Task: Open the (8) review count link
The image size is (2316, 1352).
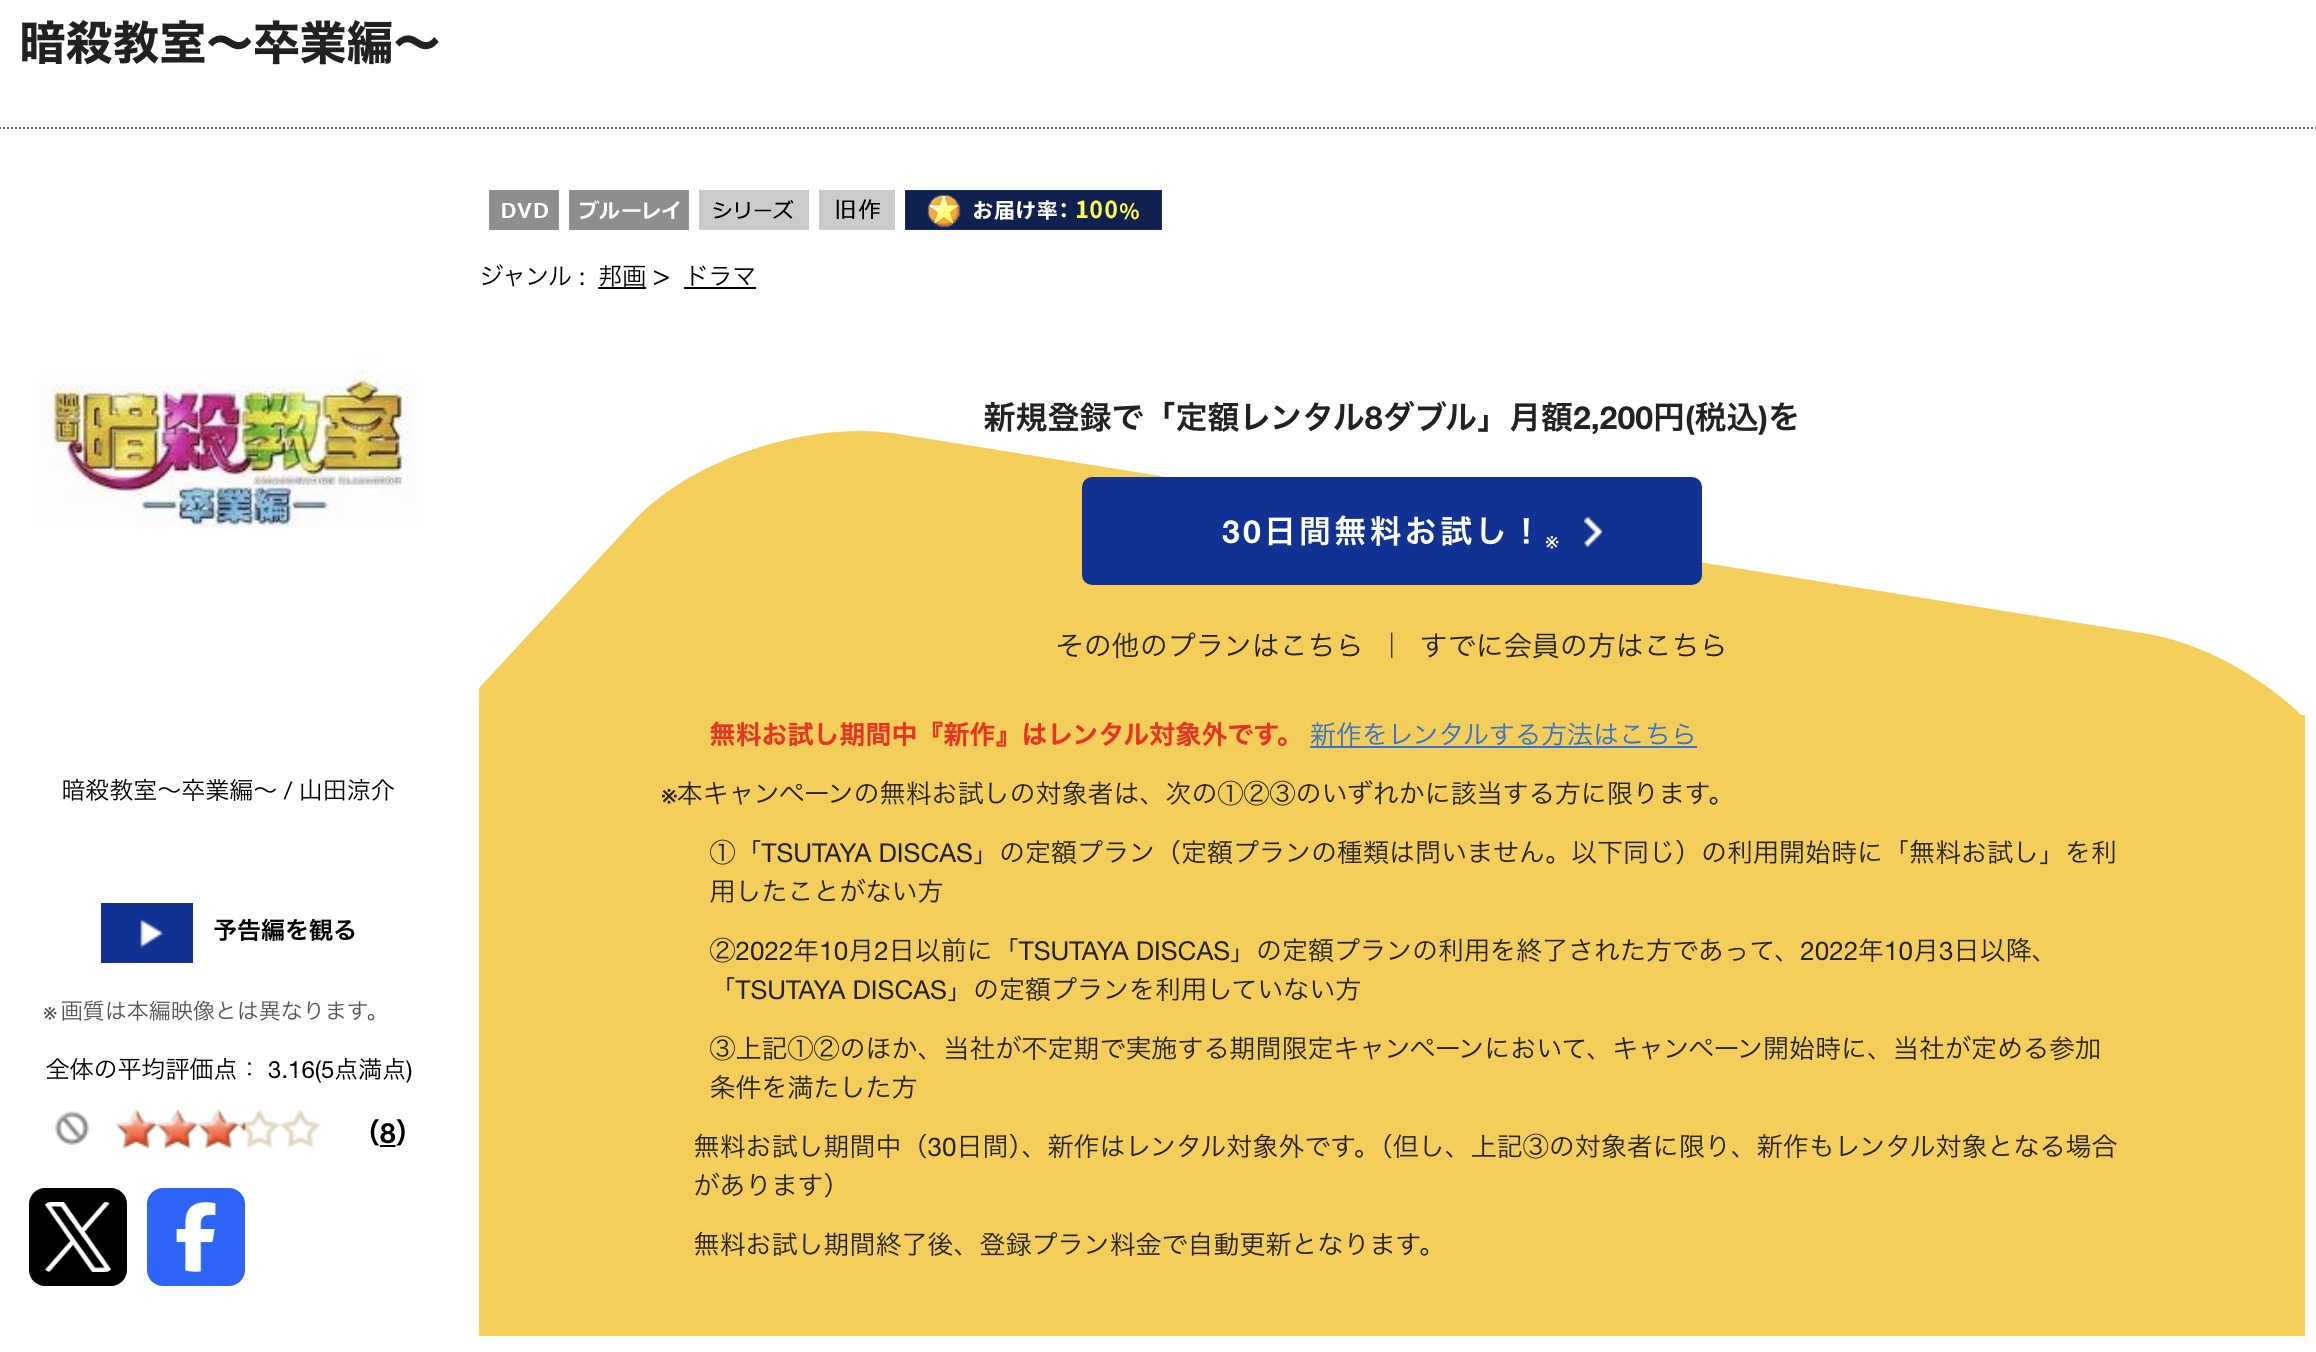Action: [x=387, y=1132]
